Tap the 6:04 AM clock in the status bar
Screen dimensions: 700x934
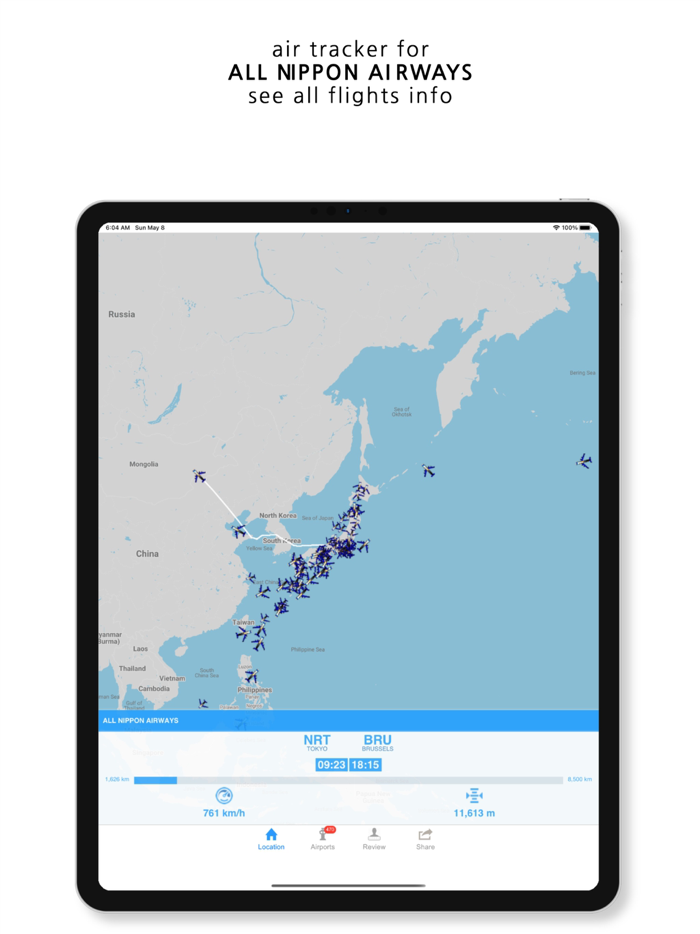coord(117,228)
